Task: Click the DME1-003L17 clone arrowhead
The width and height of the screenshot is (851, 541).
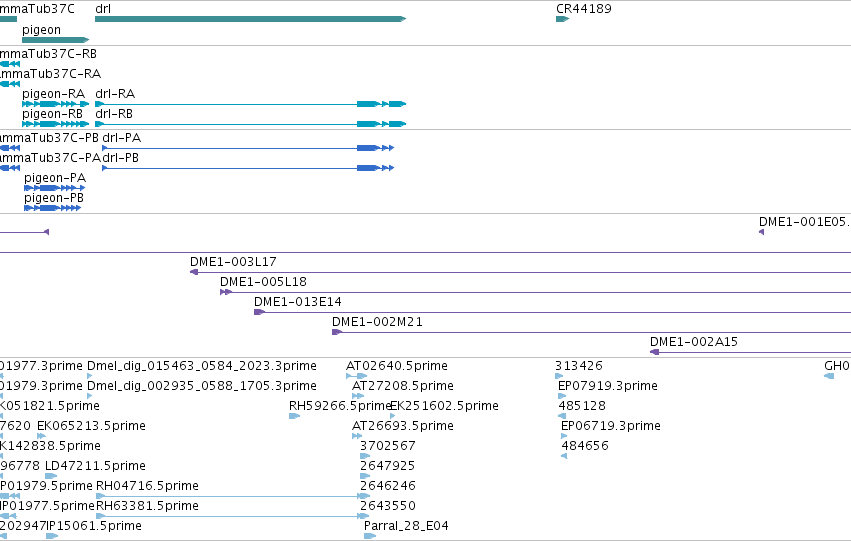Action: click(194, 272)
